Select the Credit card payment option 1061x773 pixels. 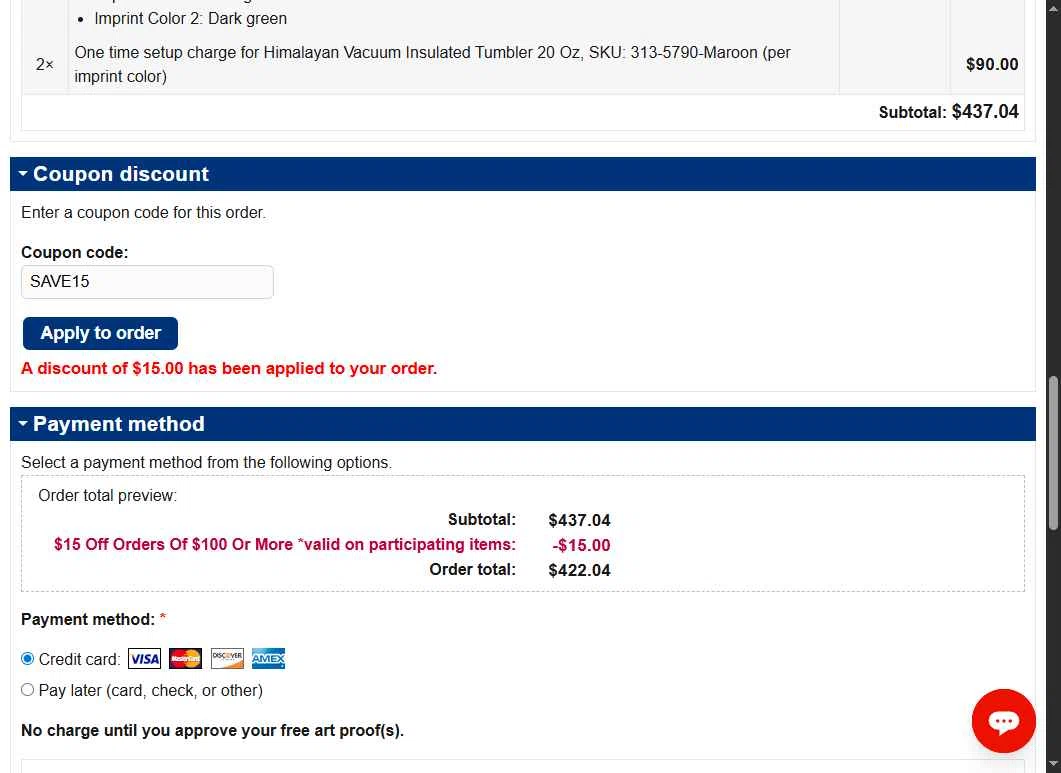[x=28, y=659]
